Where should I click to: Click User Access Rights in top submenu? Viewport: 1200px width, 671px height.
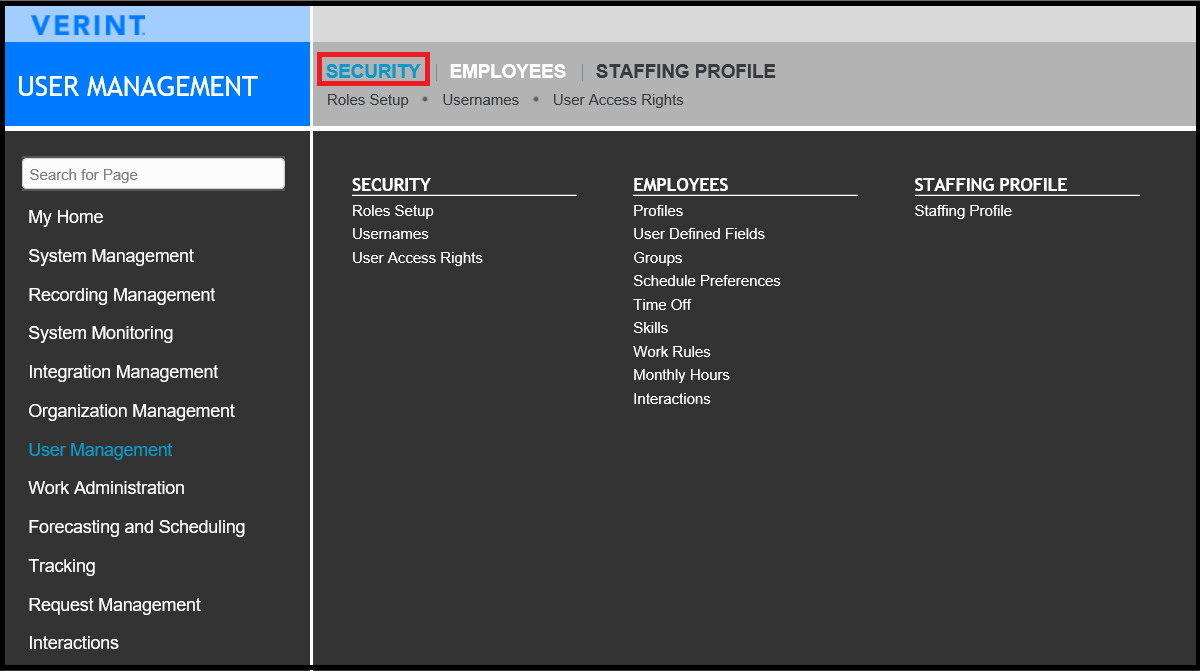tap(618, 100)
